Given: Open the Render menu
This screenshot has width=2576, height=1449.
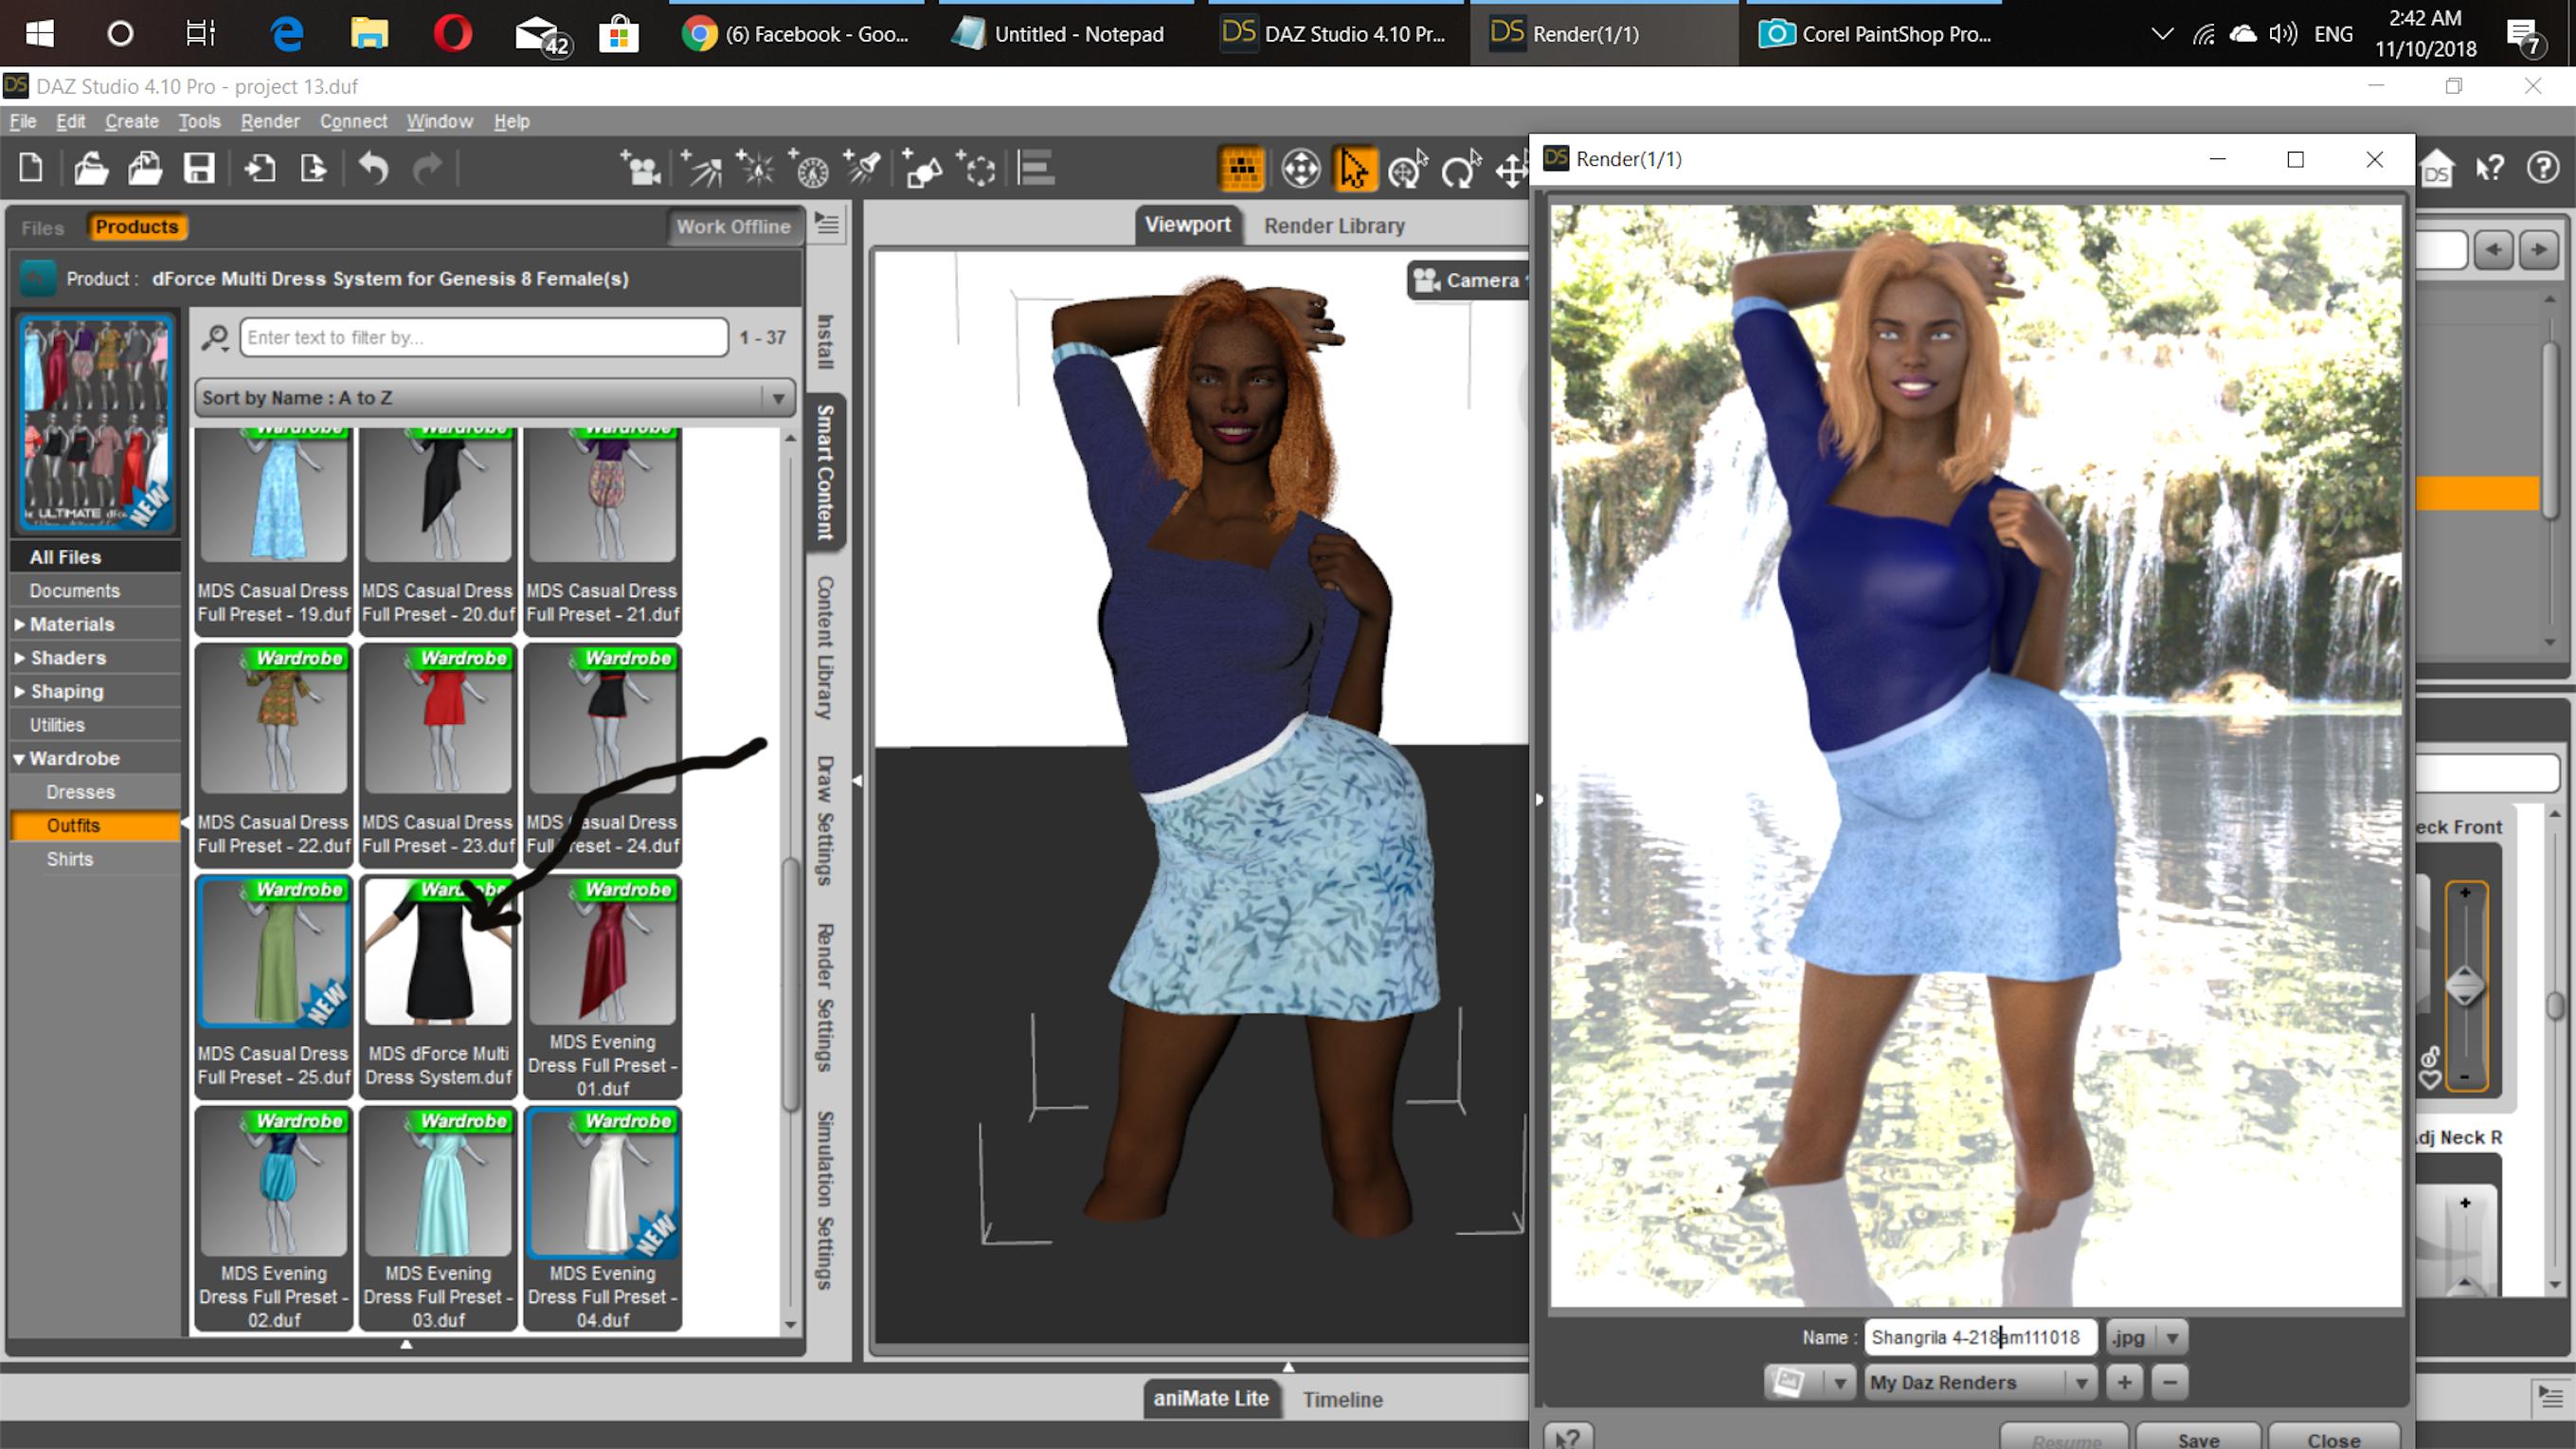Looking at the screenshot, I should 269,121.
